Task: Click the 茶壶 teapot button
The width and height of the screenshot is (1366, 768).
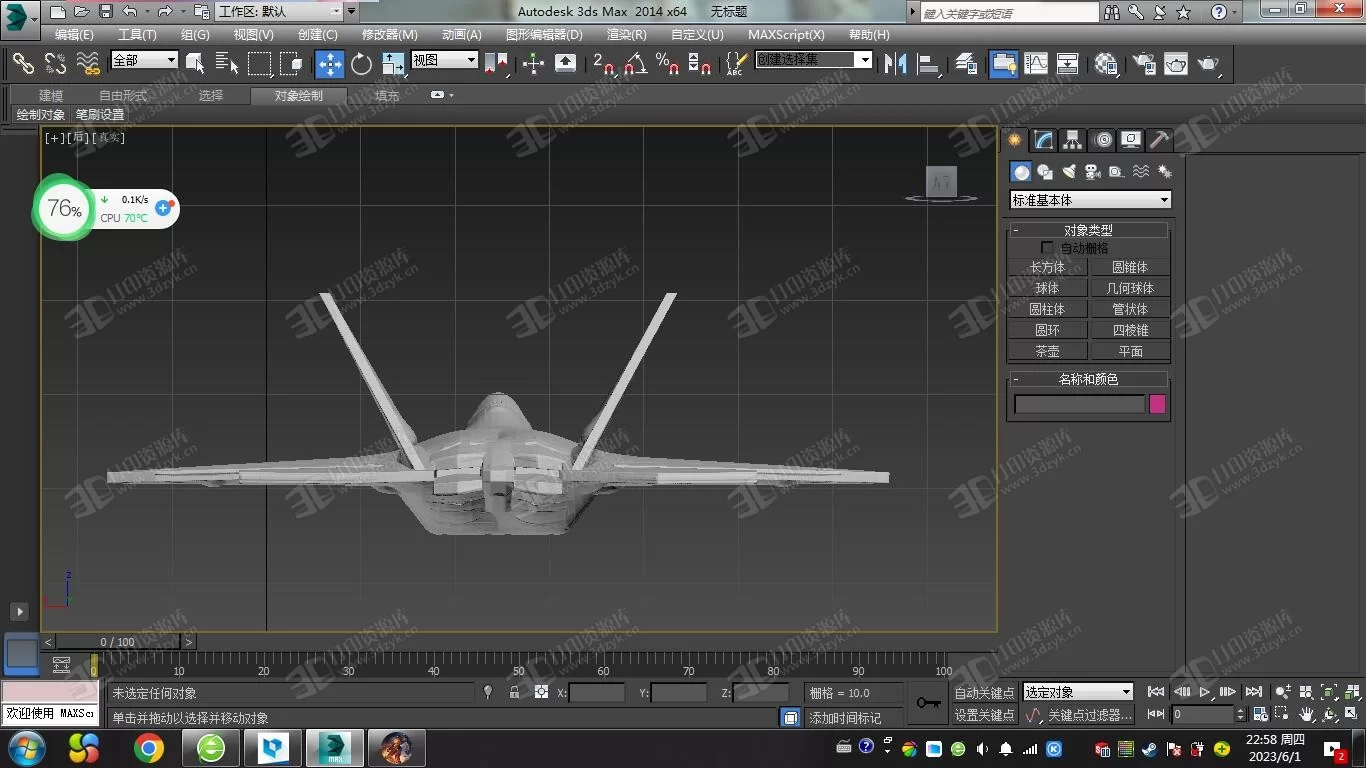Action: [x=1047, y=351]
